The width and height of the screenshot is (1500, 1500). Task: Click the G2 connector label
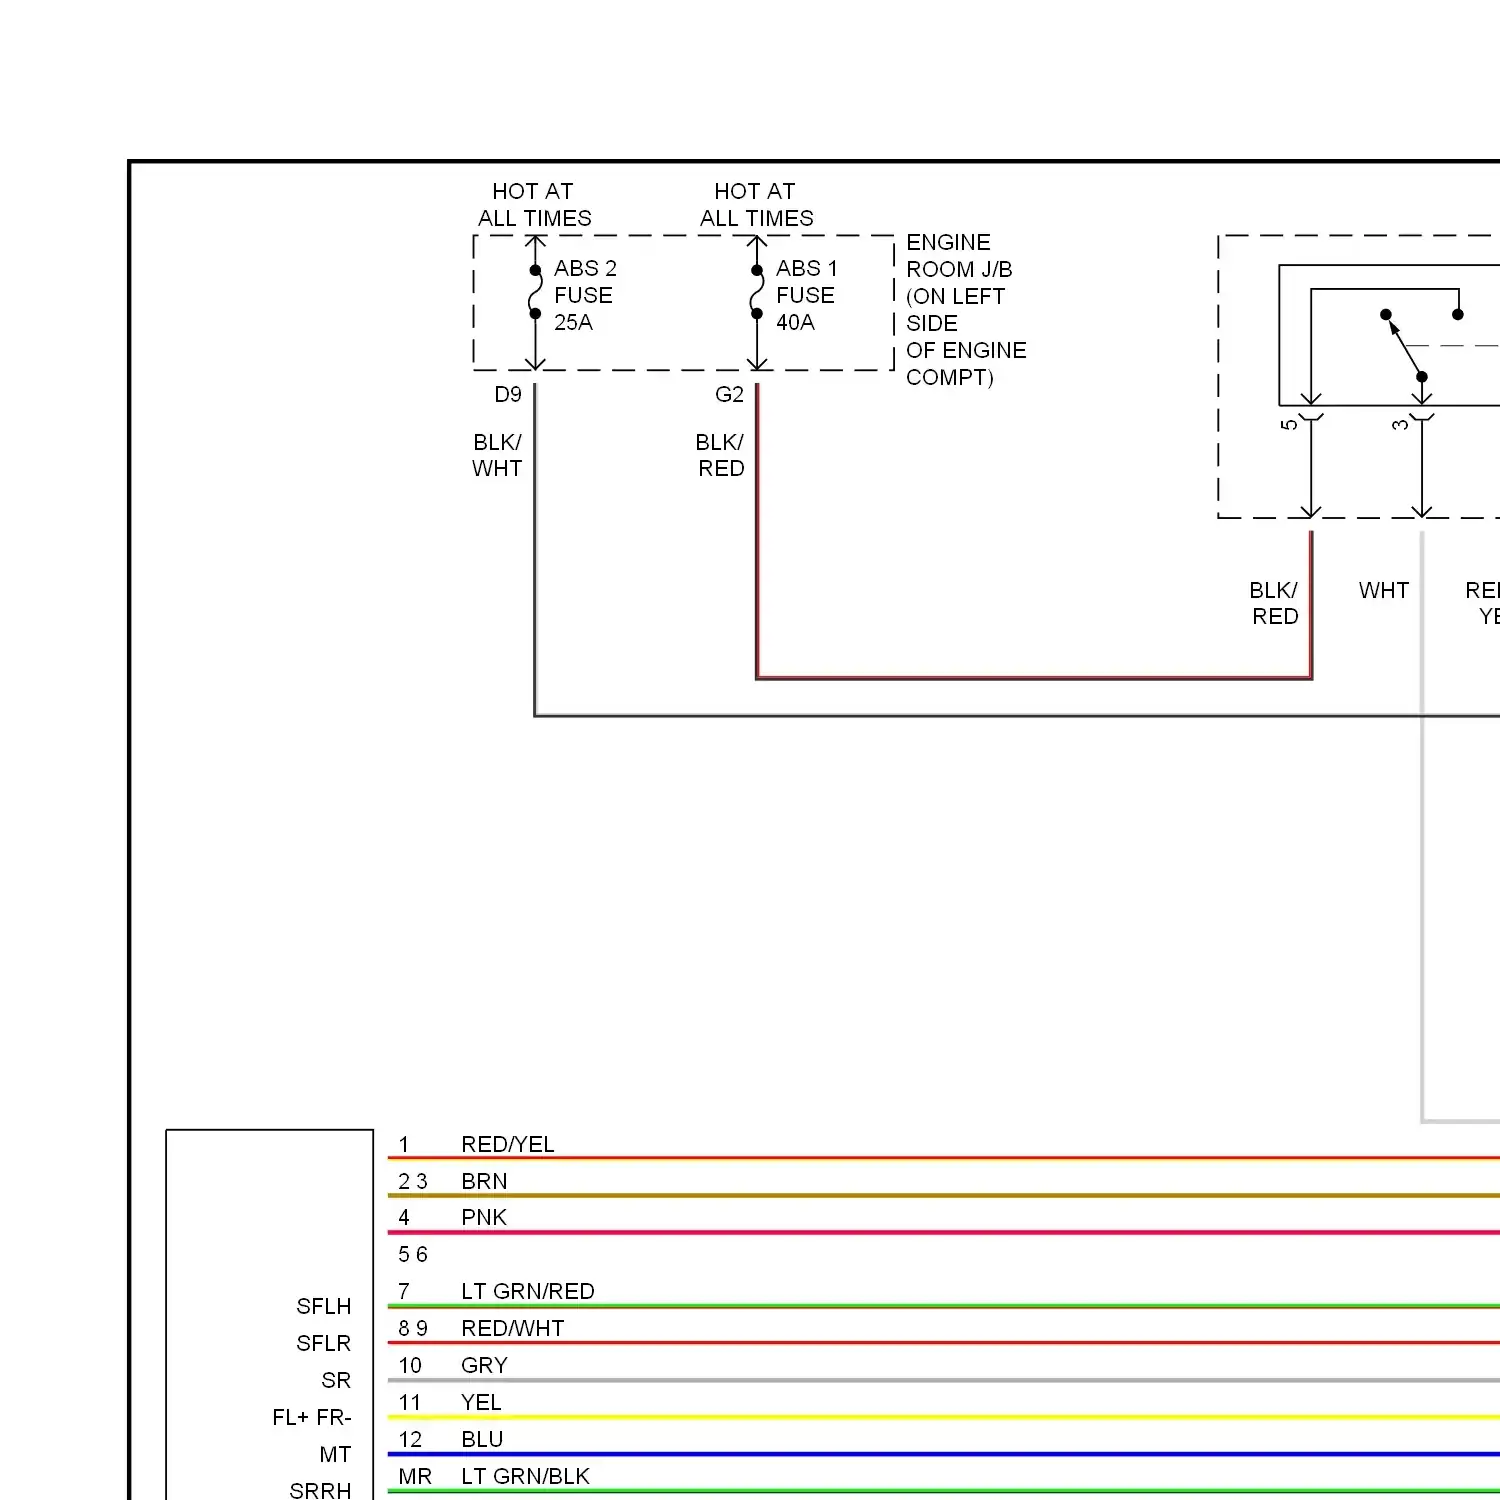[729, 395]
